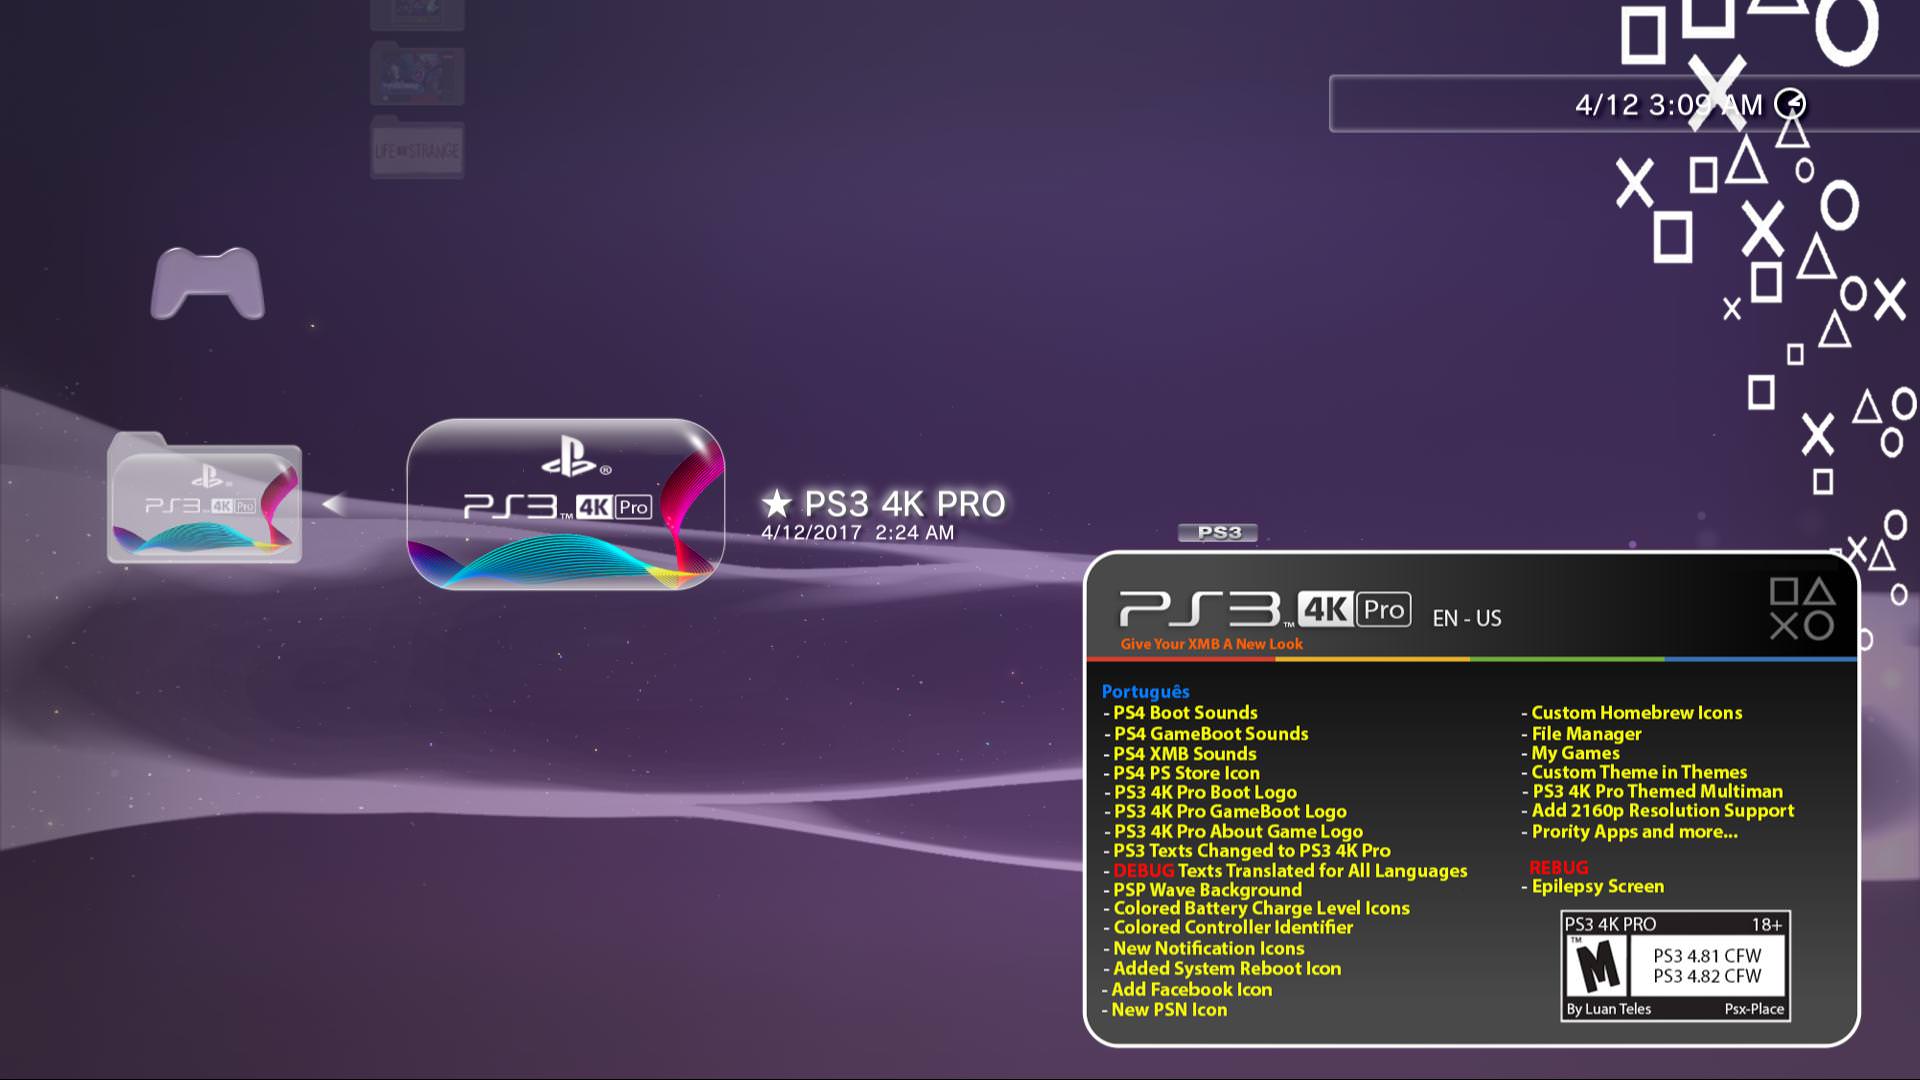Image resolution: width=1920 pixels, height=1080 pixels.
Task: Select the Life is Strange thumbnail
Action: coord(417,150)
